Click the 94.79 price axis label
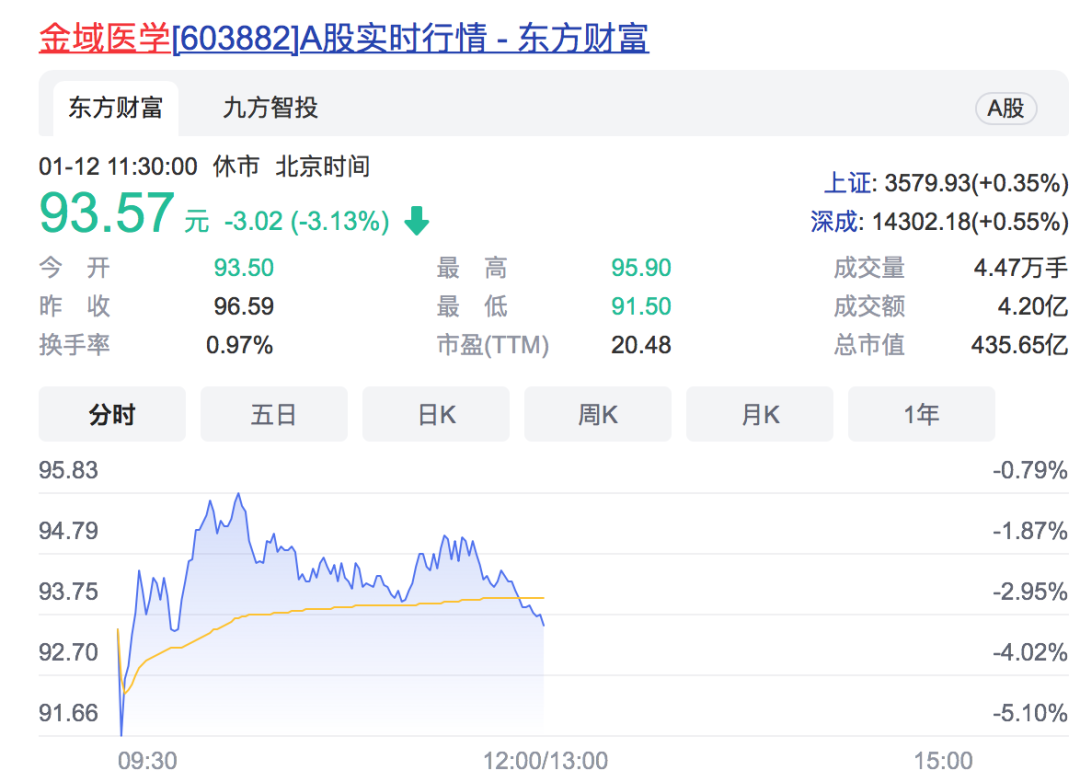The height and width of the screenshot is (782, 1080). click(68, 531)
